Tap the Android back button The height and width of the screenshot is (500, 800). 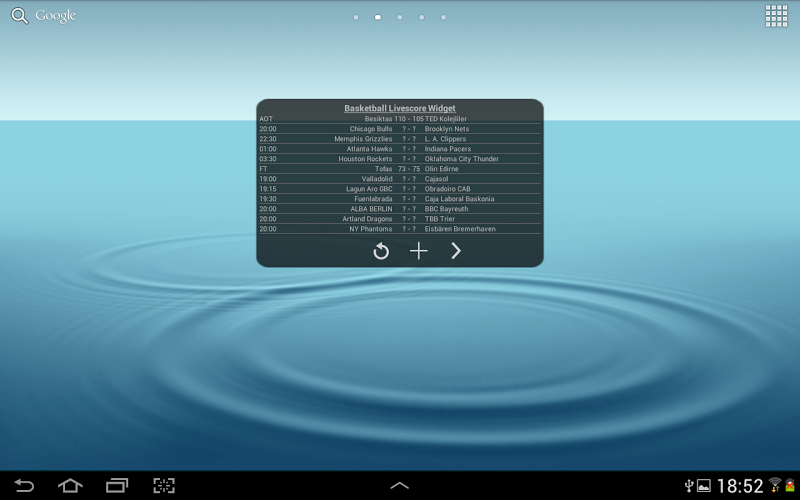coord(23,485)
